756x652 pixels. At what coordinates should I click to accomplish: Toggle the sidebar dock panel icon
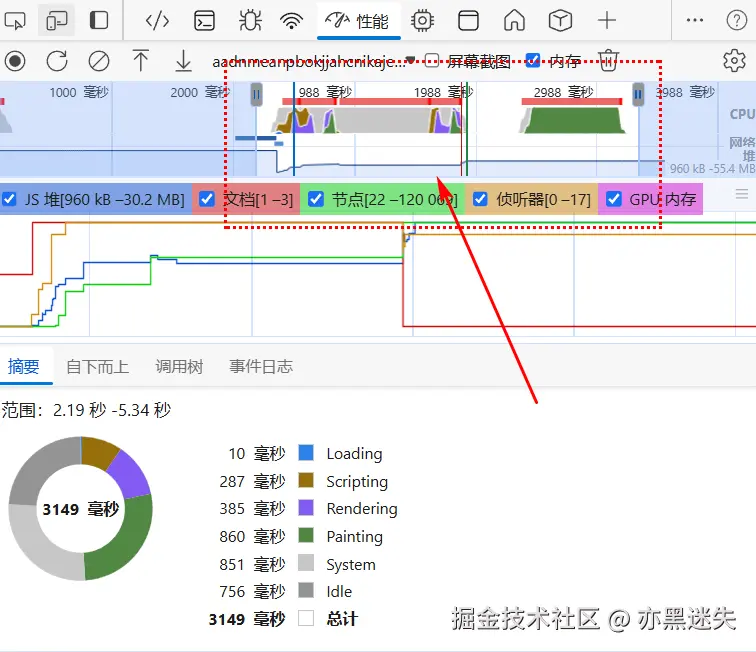tap(99, 21)
